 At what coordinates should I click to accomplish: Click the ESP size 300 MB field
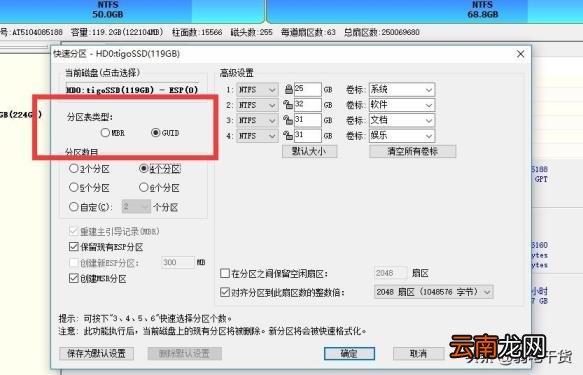pos(177,262)
